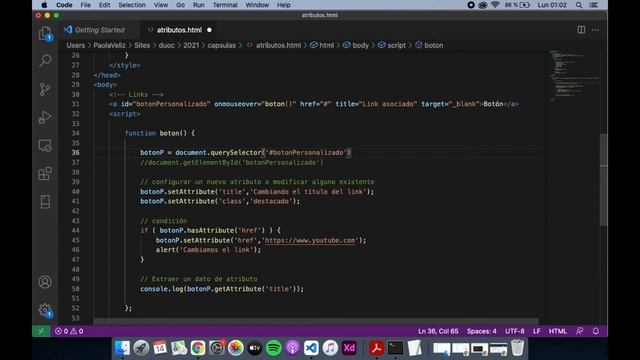
Task: Follow the https://www.youtube.com link in code
Action: tap(310, 240)
